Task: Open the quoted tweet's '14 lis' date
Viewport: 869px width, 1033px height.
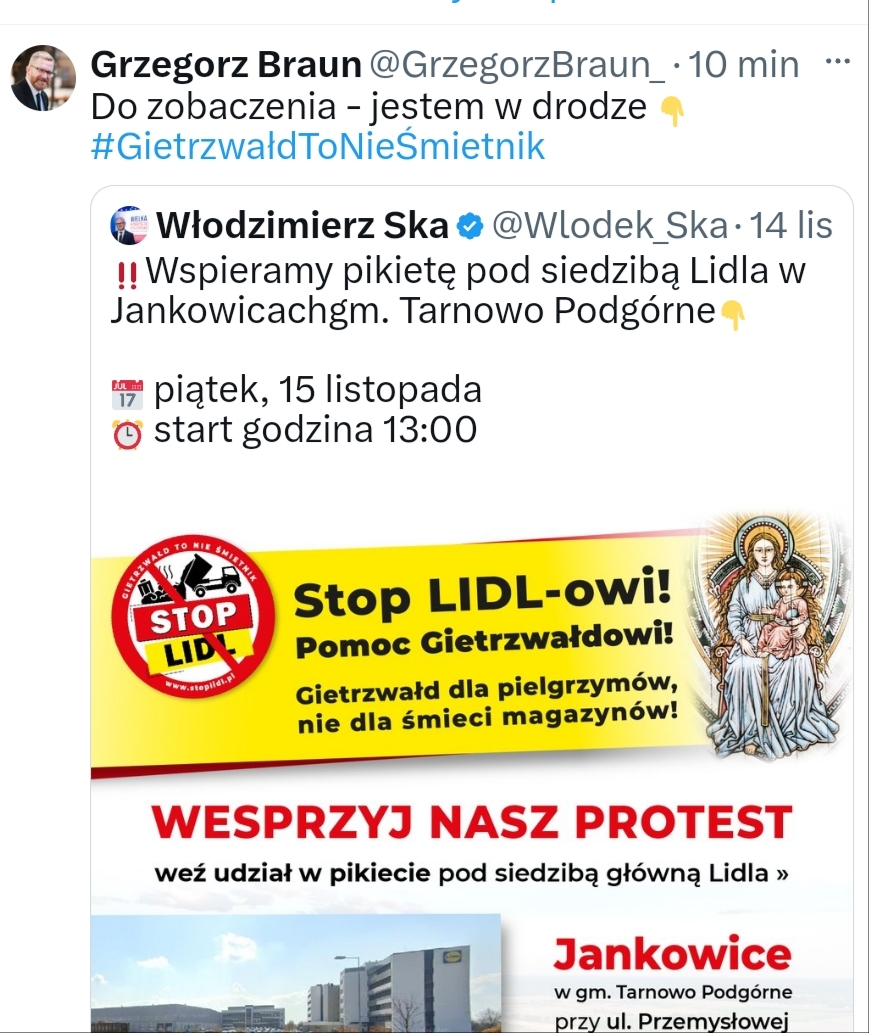Action: pos(790,227)
